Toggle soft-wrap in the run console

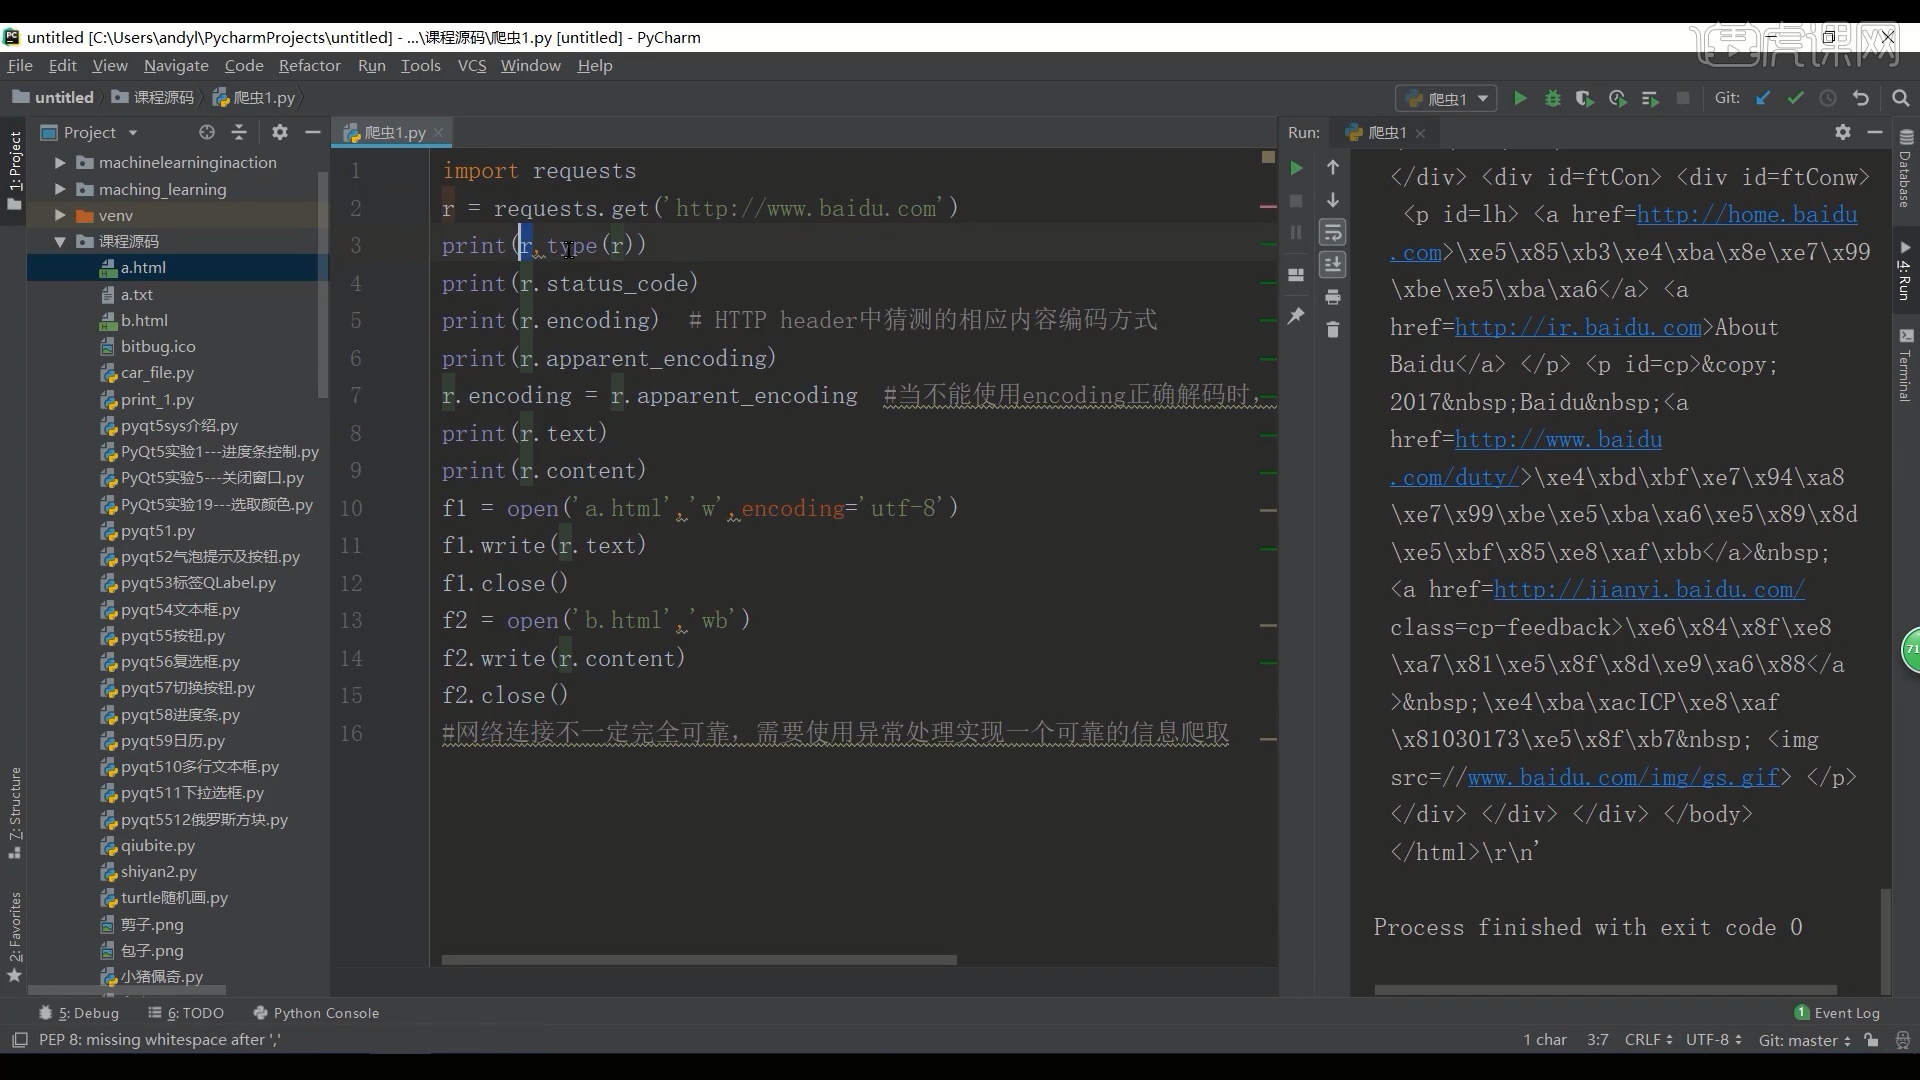tap(1333, 232)
